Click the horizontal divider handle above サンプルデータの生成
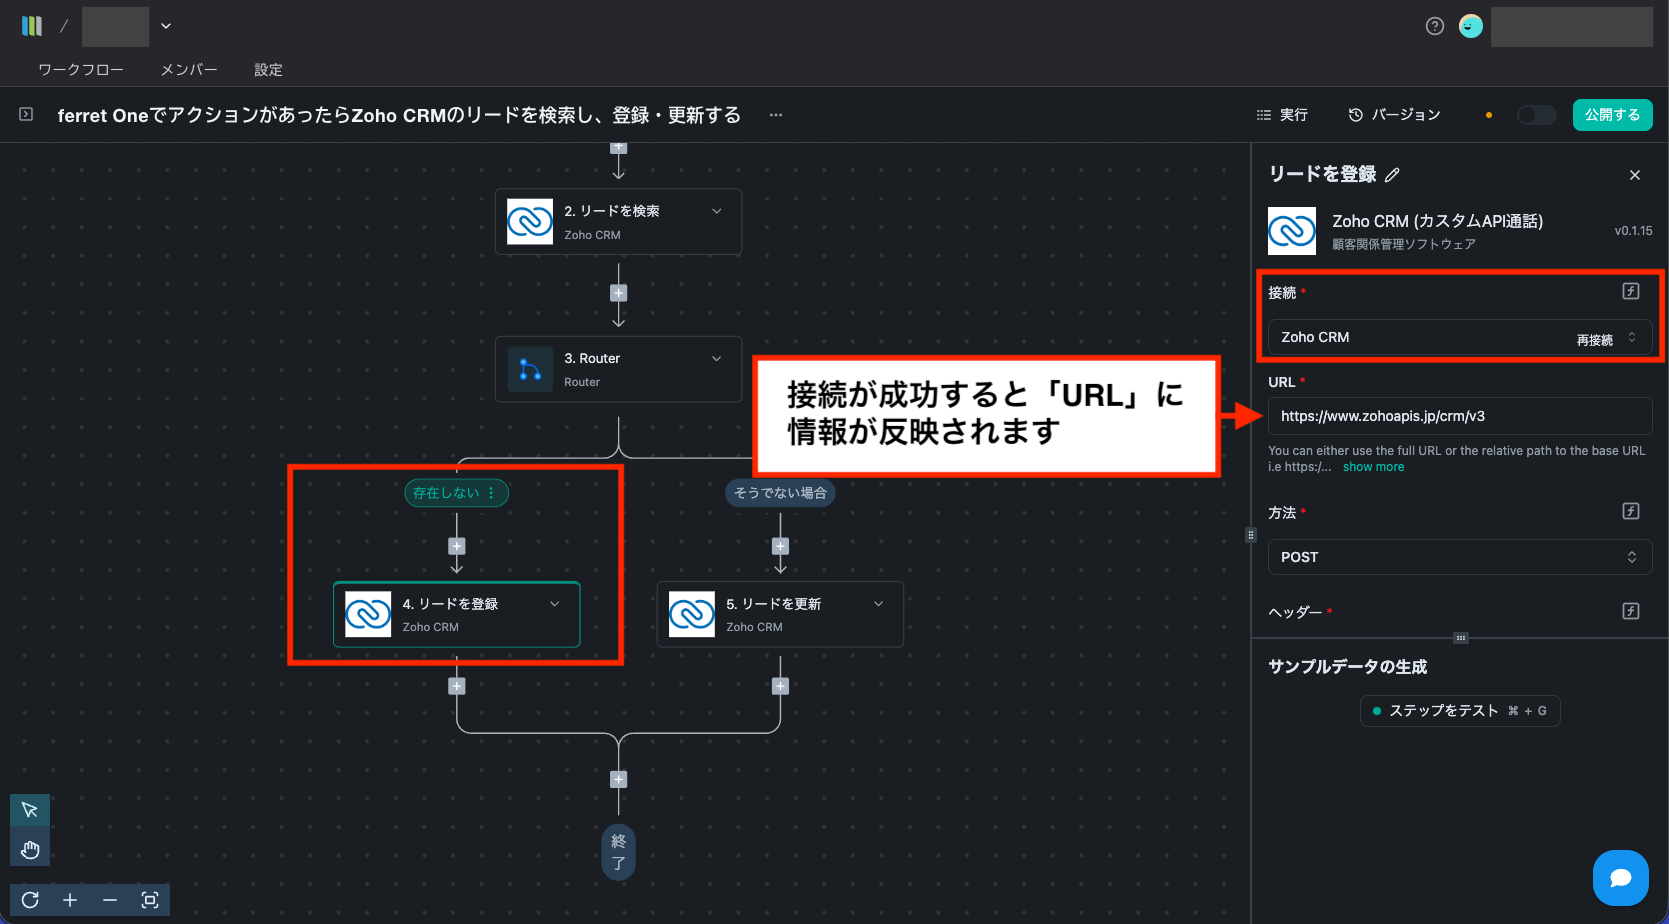1669x924 pixels. [x=1460, y=638]
